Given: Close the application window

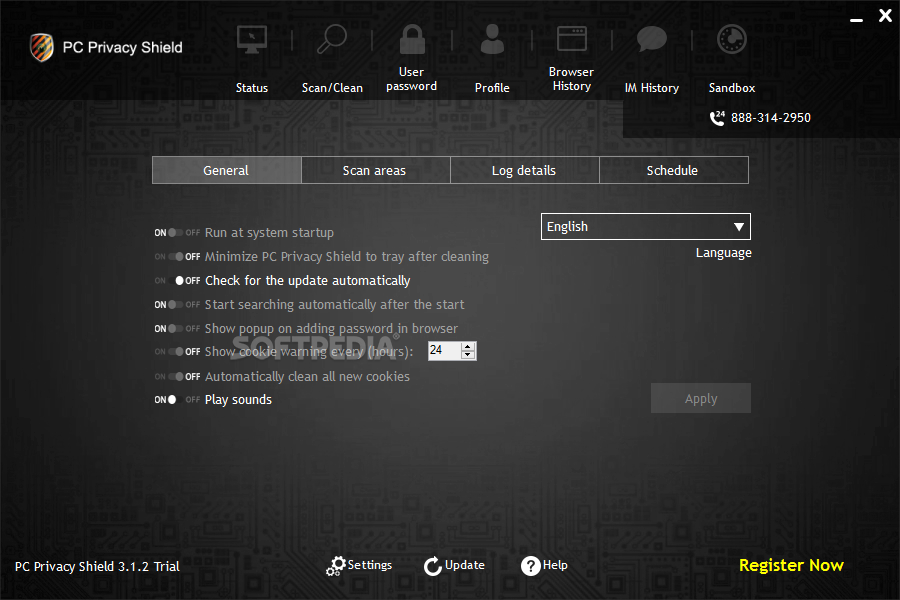Looking at the screenshot, I should pos(886,16).
